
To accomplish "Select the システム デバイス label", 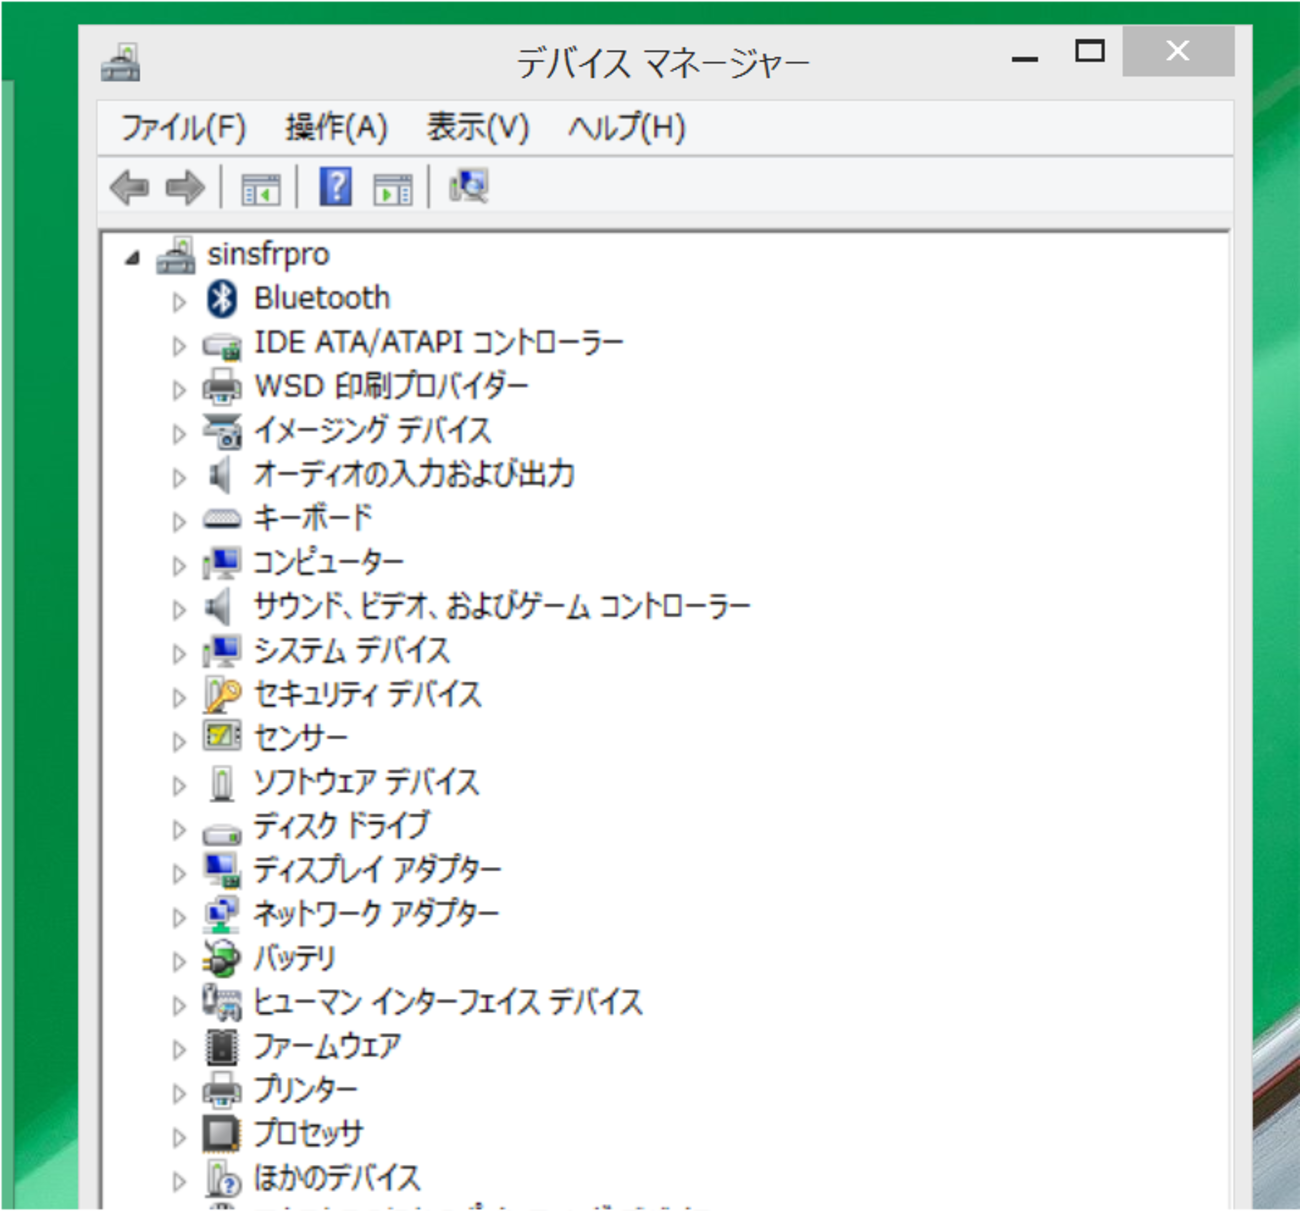I will point(352,650).
